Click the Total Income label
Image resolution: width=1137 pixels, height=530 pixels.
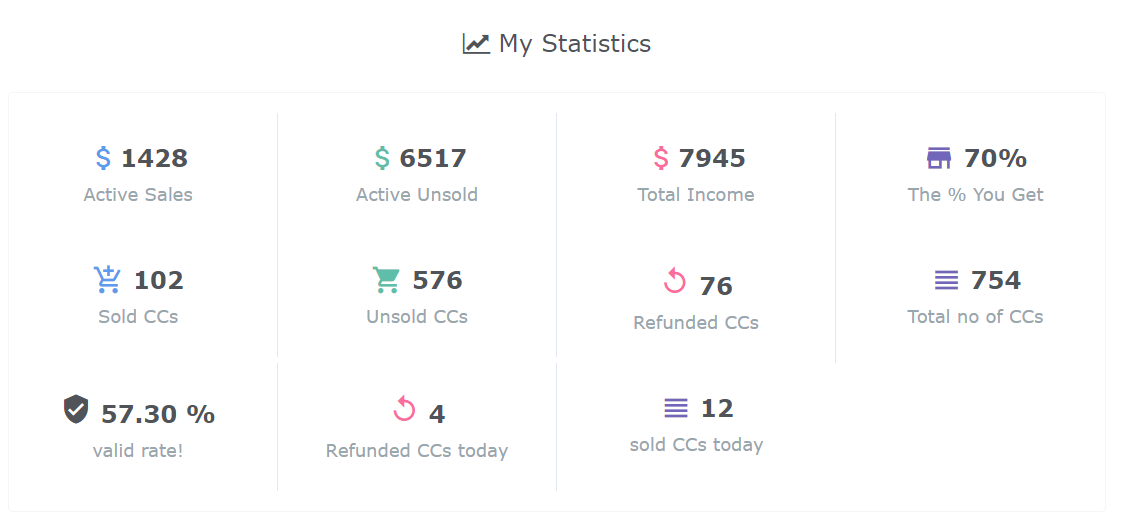click(x=696, y=195)
